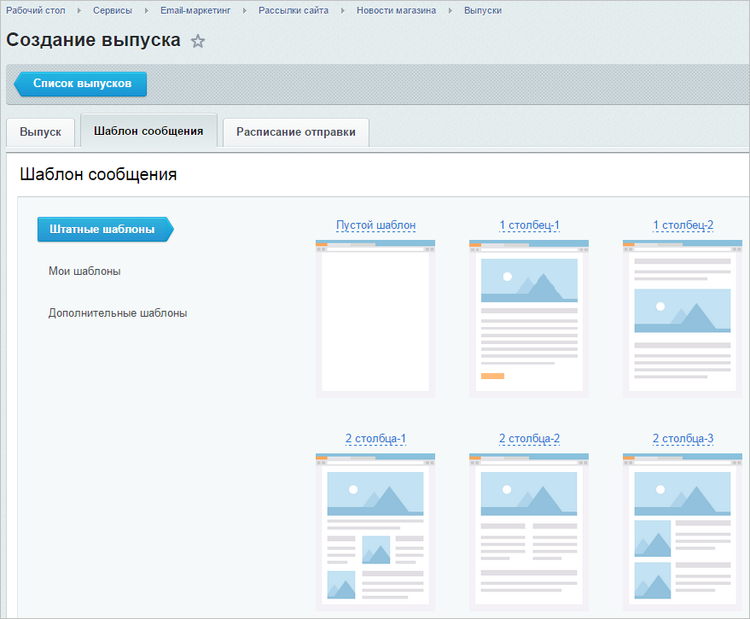
Task: Choose the 1 столбец-1 template preview
Action: point(529,319)
